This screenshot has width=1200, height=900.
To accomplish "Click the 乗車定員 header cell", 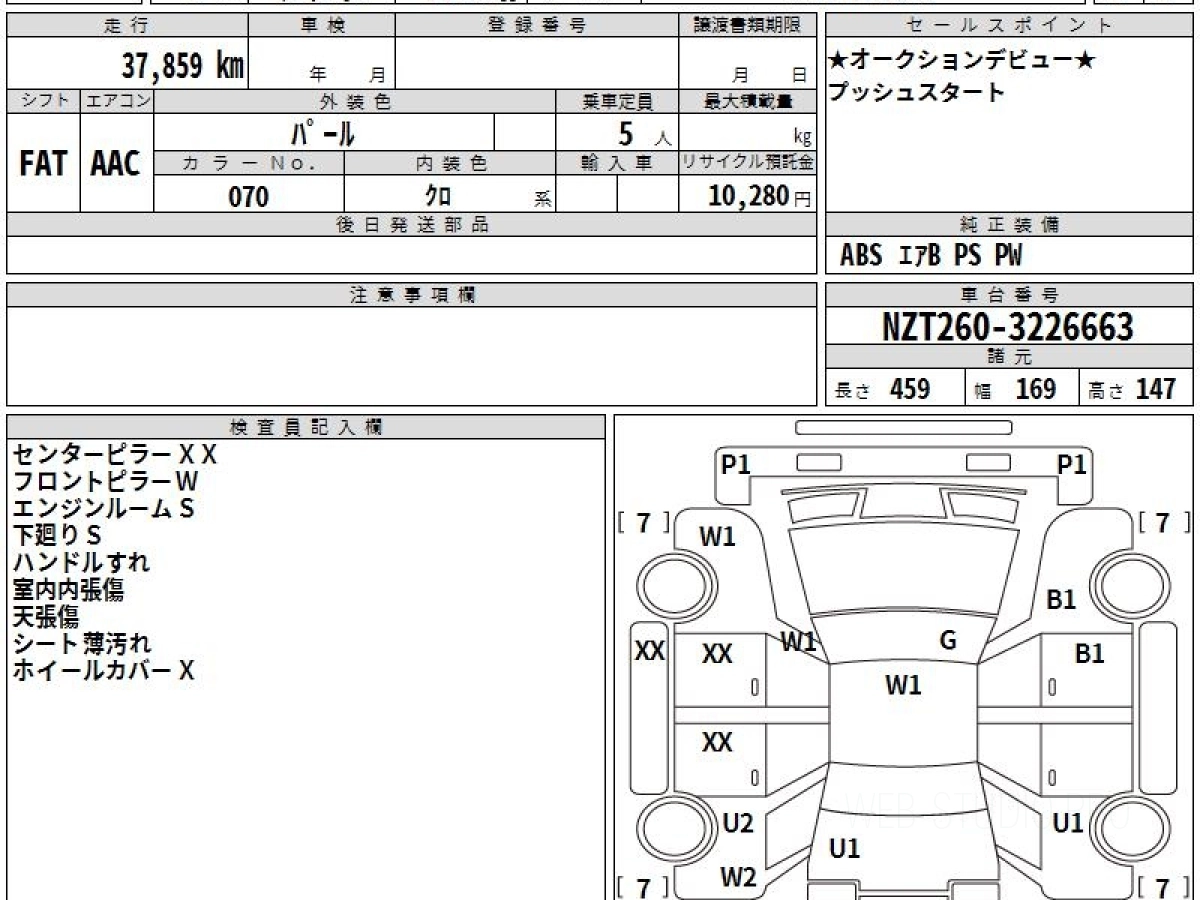I will coord(617,101).
